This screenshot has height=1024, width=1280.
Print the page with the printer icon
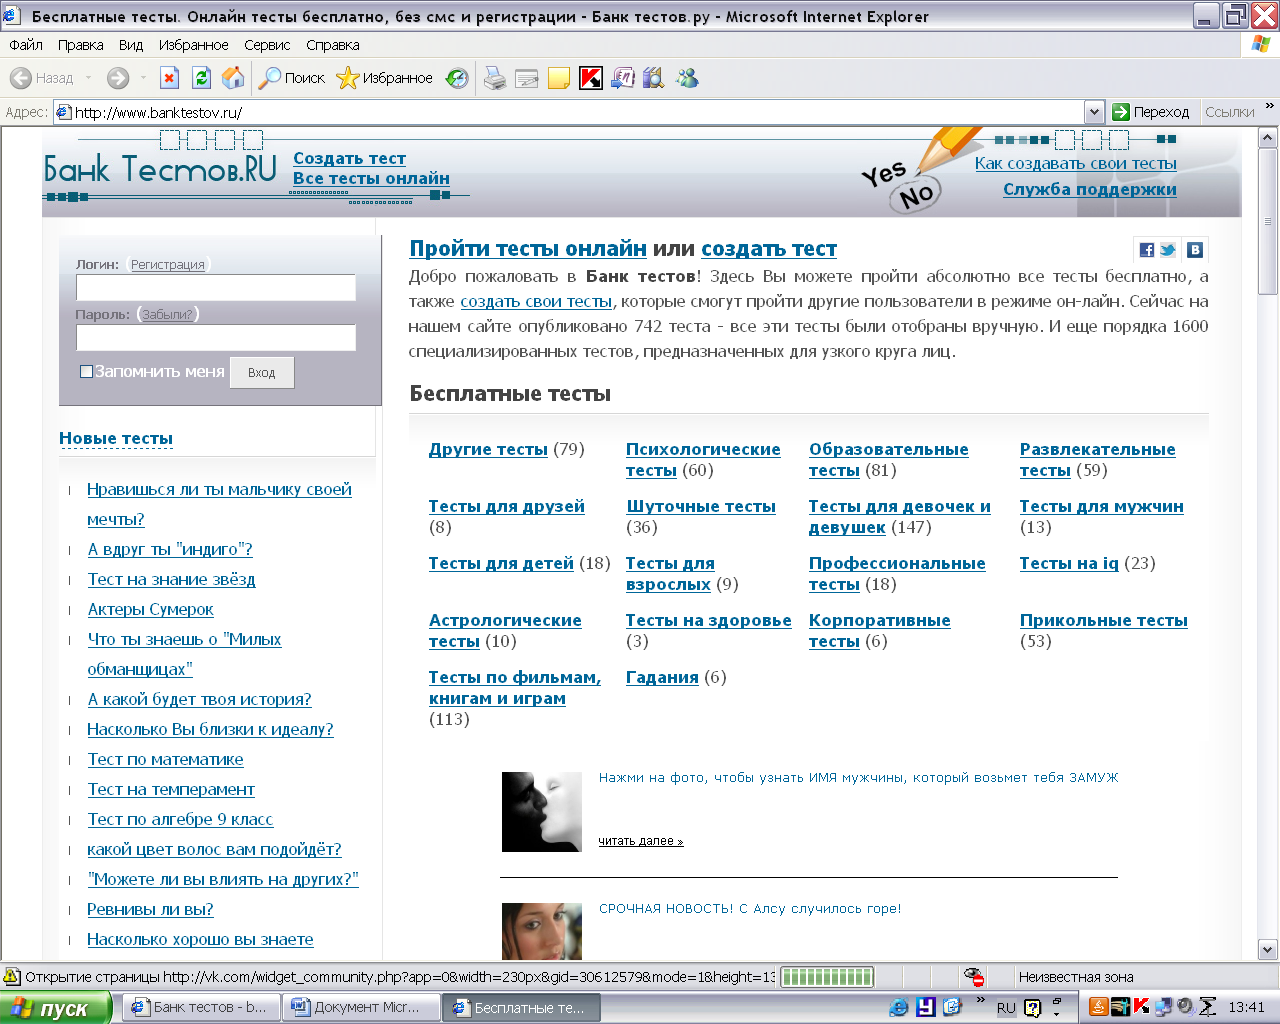coord(495,78)
